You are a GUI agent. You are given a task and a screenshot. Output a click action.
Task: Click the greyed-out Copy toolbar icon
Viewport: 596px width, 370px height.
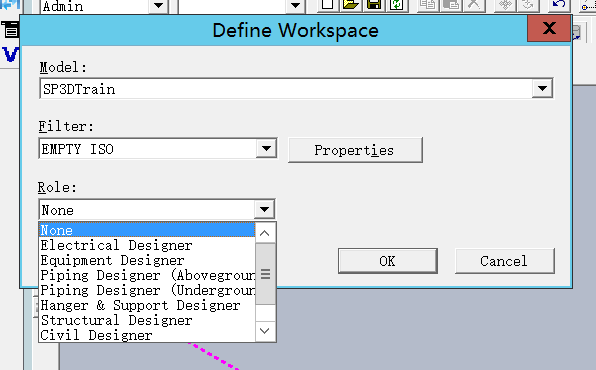(x=428, y=5)
